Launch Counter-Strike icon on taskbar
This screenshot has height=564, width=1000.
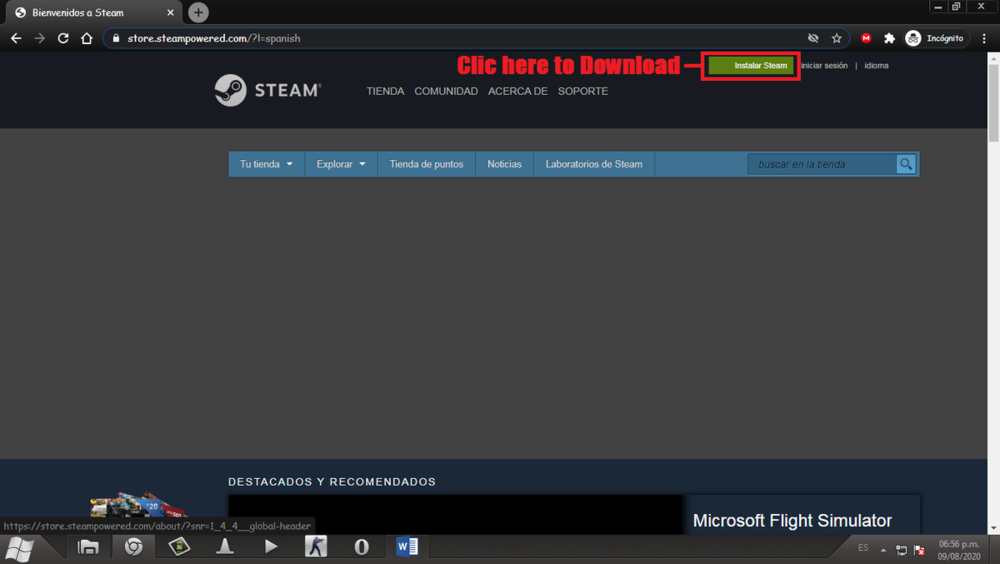[x=316, y=547]
